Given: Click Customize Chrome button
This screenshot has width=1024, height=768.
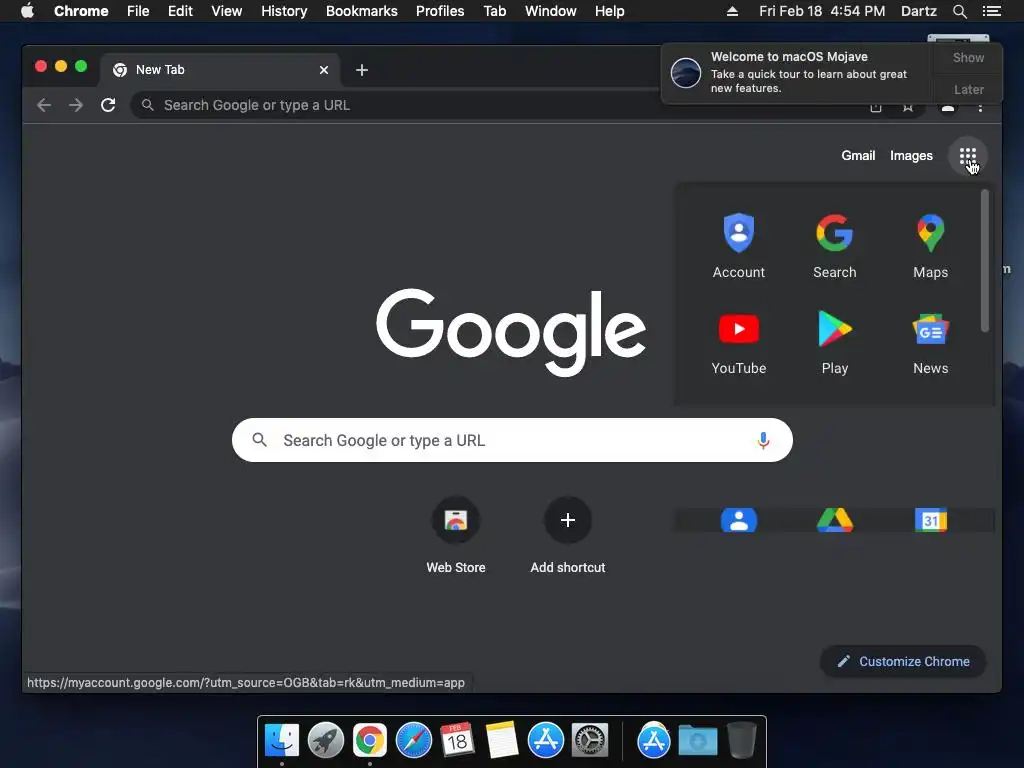Looking at the screenshot, I should click(903, 662).
